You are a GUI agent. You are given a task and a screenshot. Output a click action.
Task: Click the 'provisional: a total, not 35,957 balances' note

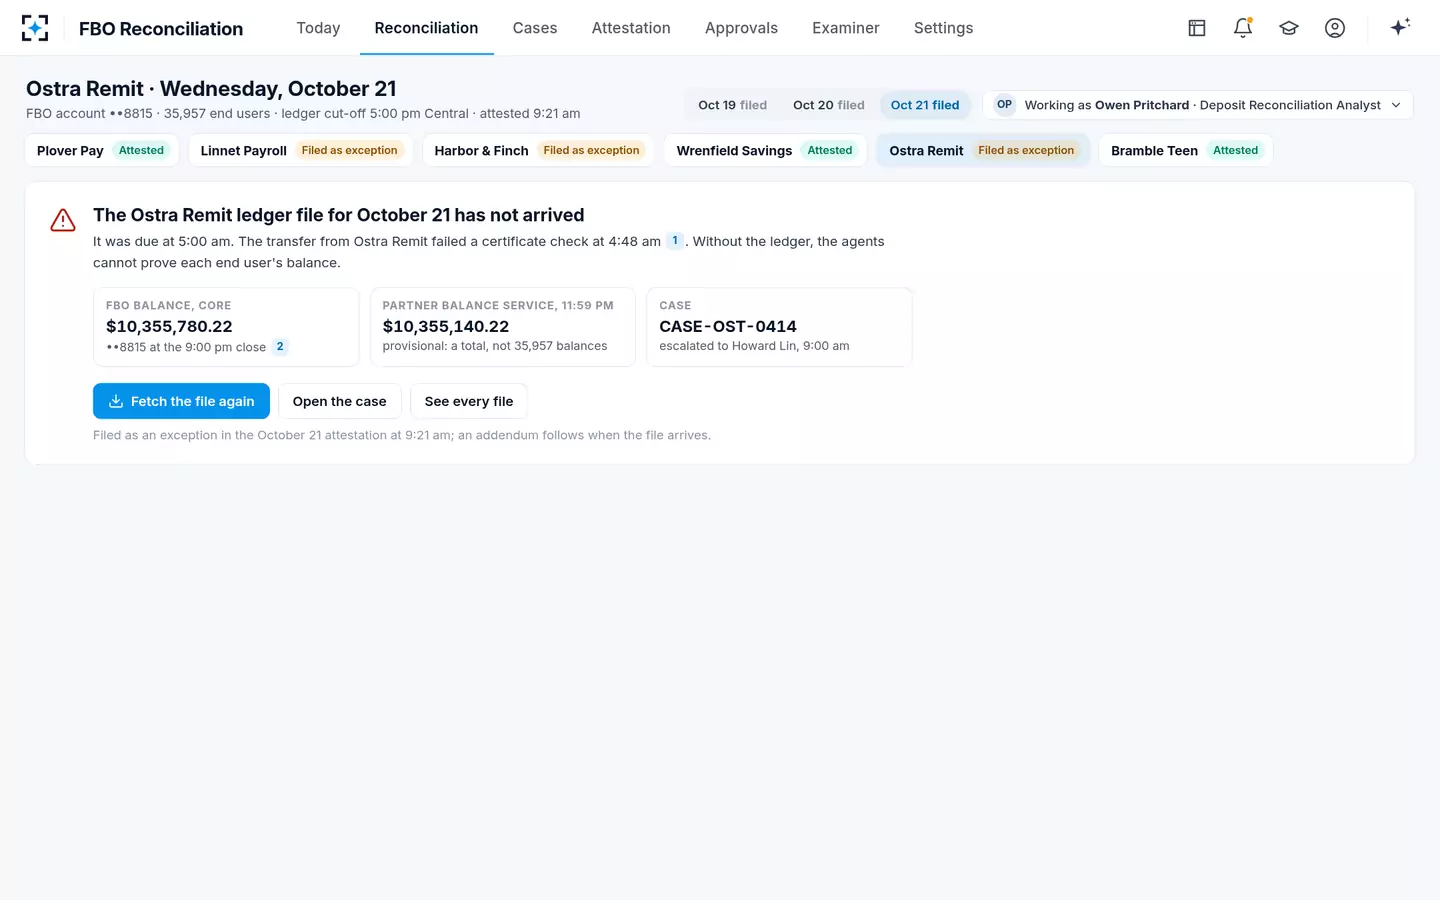[495, 346]
